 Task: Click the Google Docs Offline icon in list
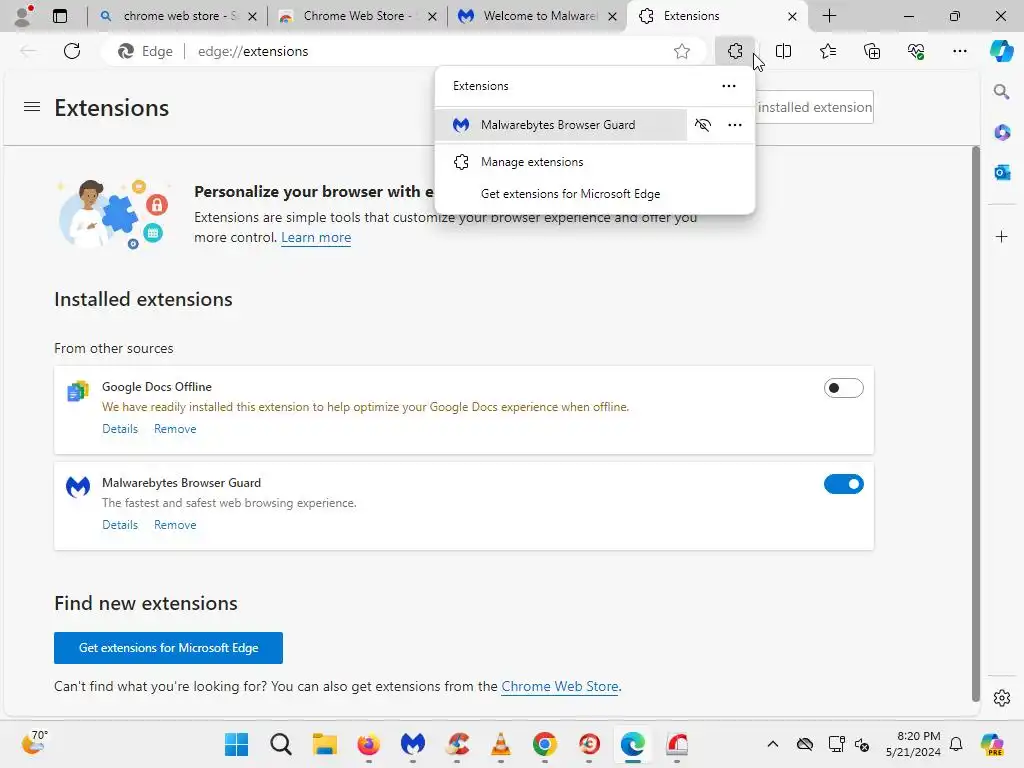tap(78, 391)
